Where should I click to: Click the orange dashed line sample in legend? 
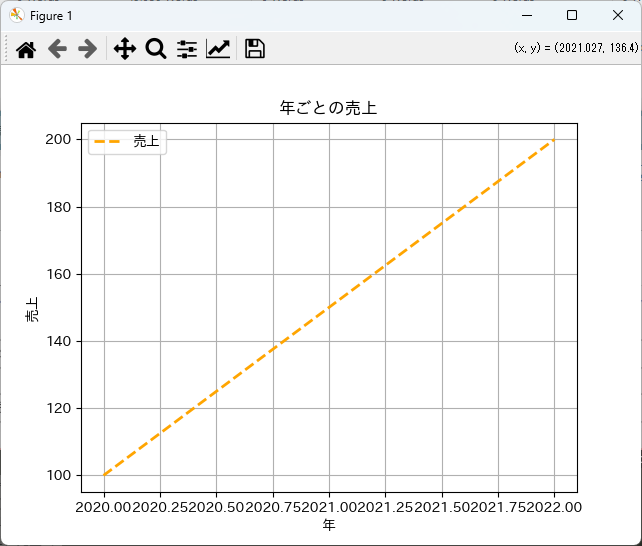[x=107, y=142]
